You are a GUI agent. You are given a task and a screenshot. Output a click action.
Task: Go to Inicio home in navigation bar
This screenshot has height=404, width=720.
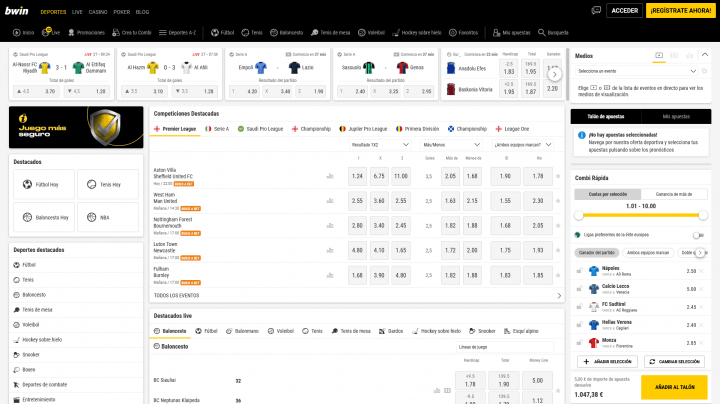point(23,33)
